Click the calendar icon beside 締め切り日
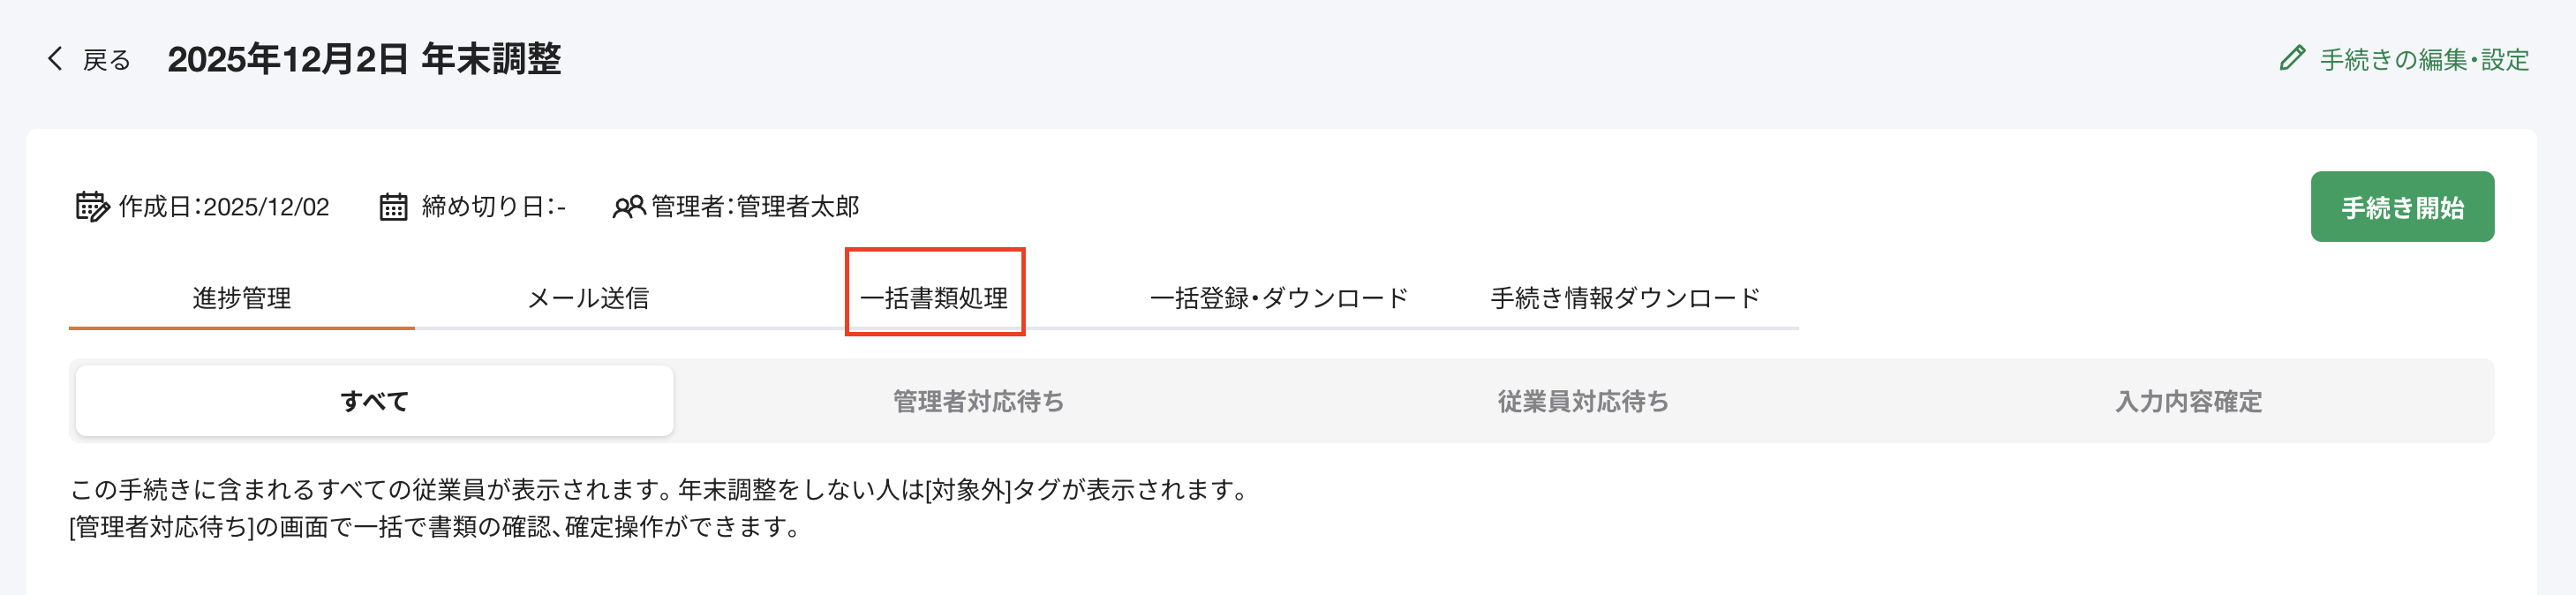 pyautogui.click(x=392, y=206)
